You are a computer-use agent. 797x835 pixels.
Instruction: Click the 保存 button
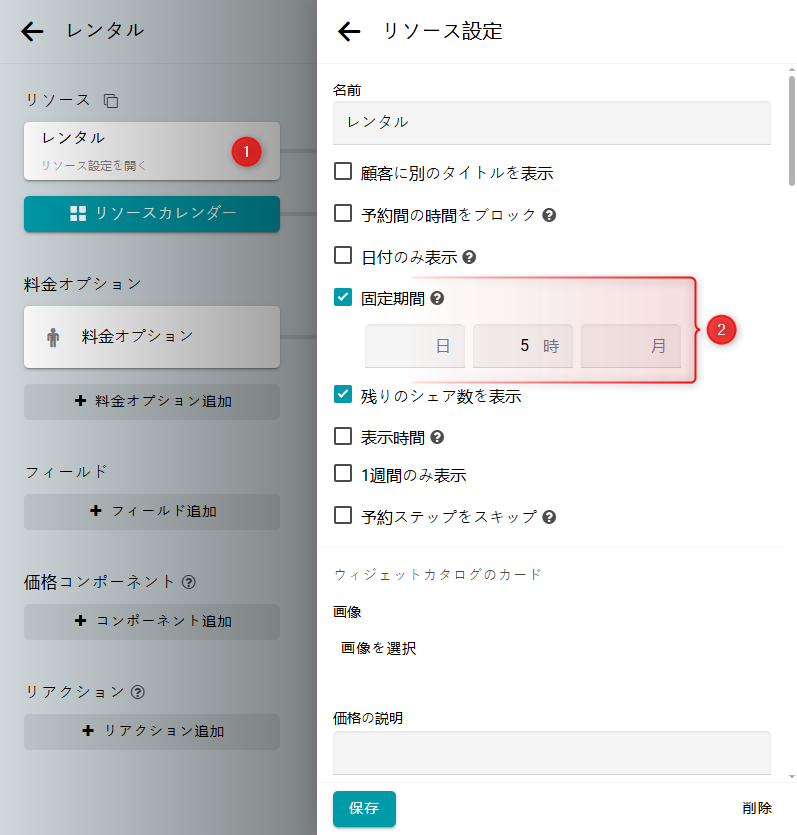click(x=364, y=808)
